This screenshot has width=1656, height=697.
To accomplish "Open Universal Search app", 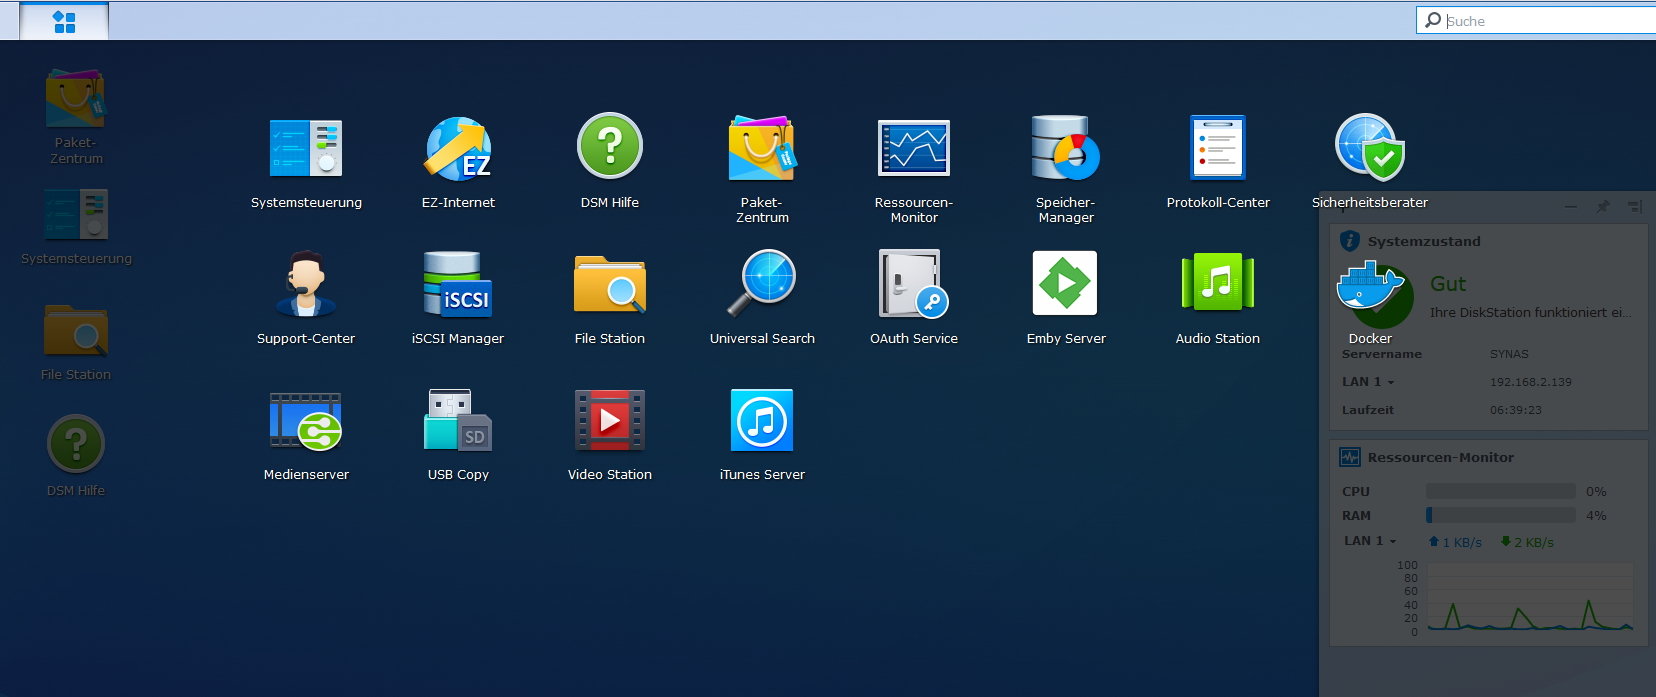I will (762, 284).
